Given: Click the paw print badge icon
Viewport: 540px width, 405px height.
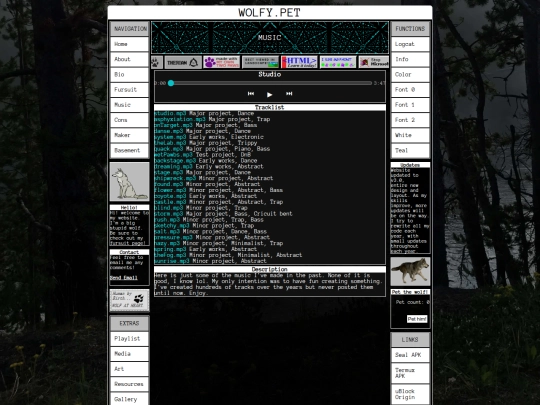Looking at the screenshot, I should tap(157, 62).
